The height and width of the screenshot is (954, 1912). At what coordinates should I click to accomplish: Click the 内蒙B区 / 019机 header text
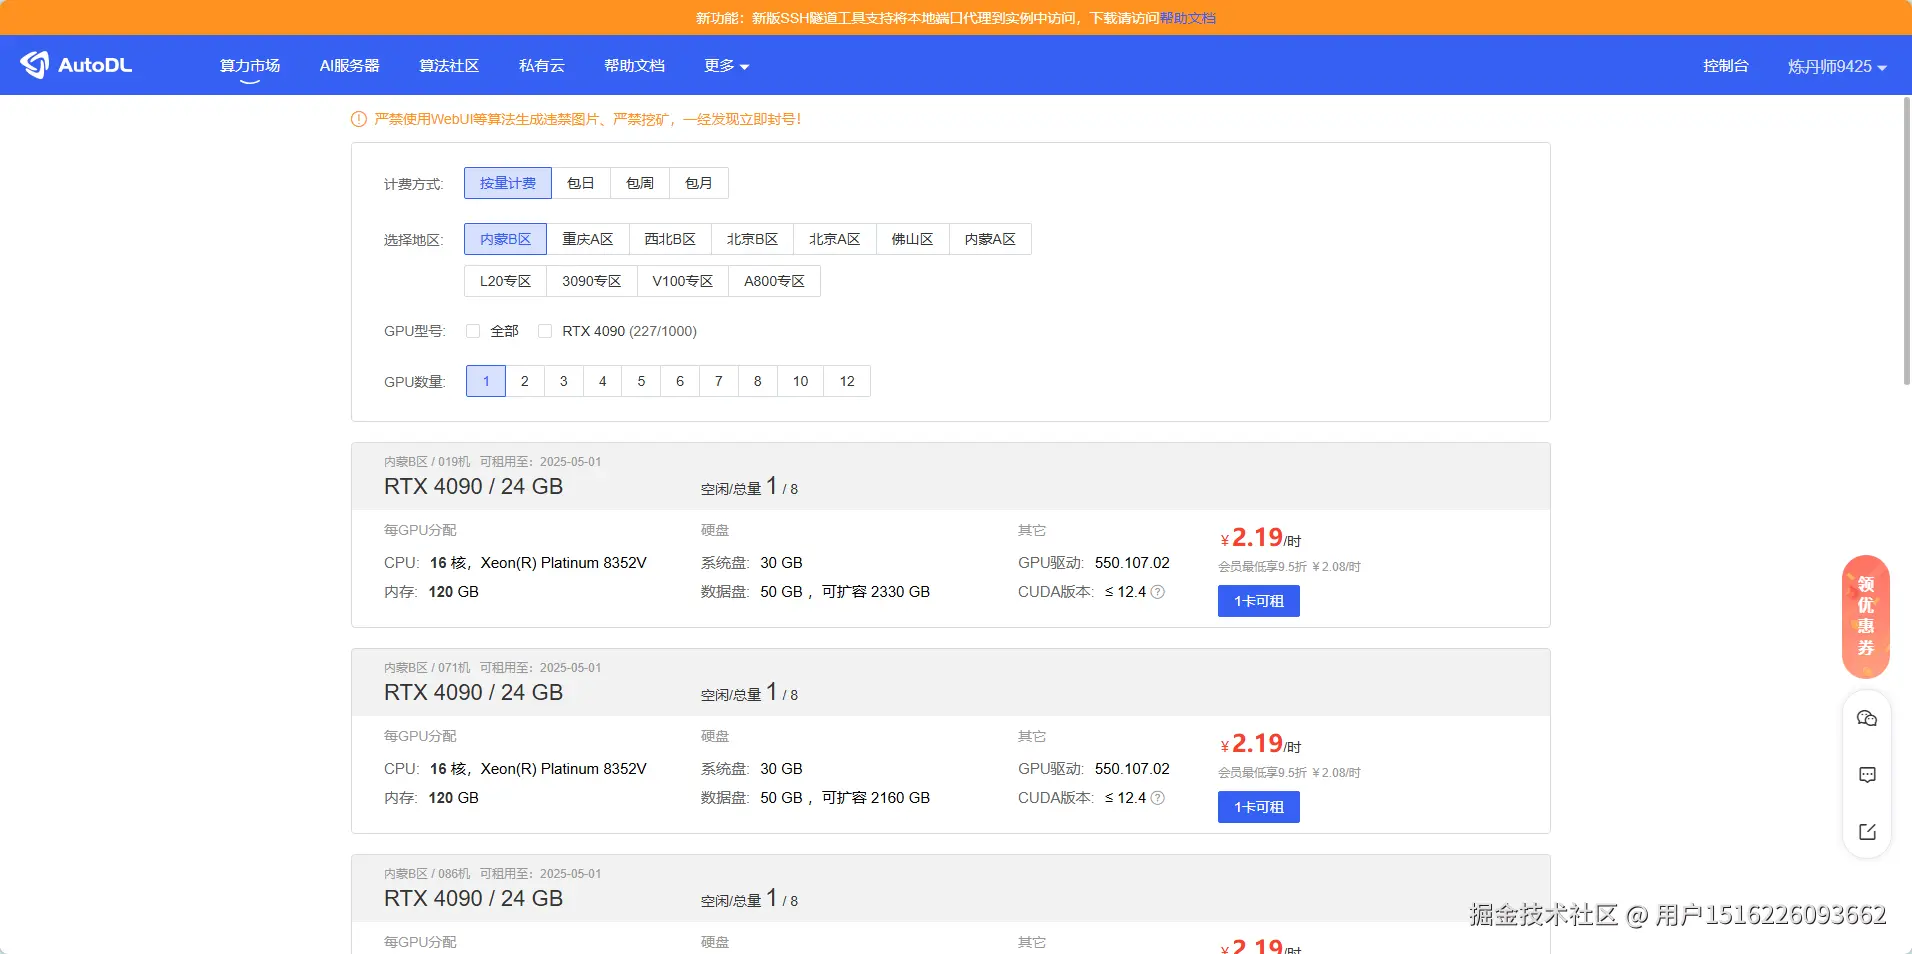tap(427, 462)
